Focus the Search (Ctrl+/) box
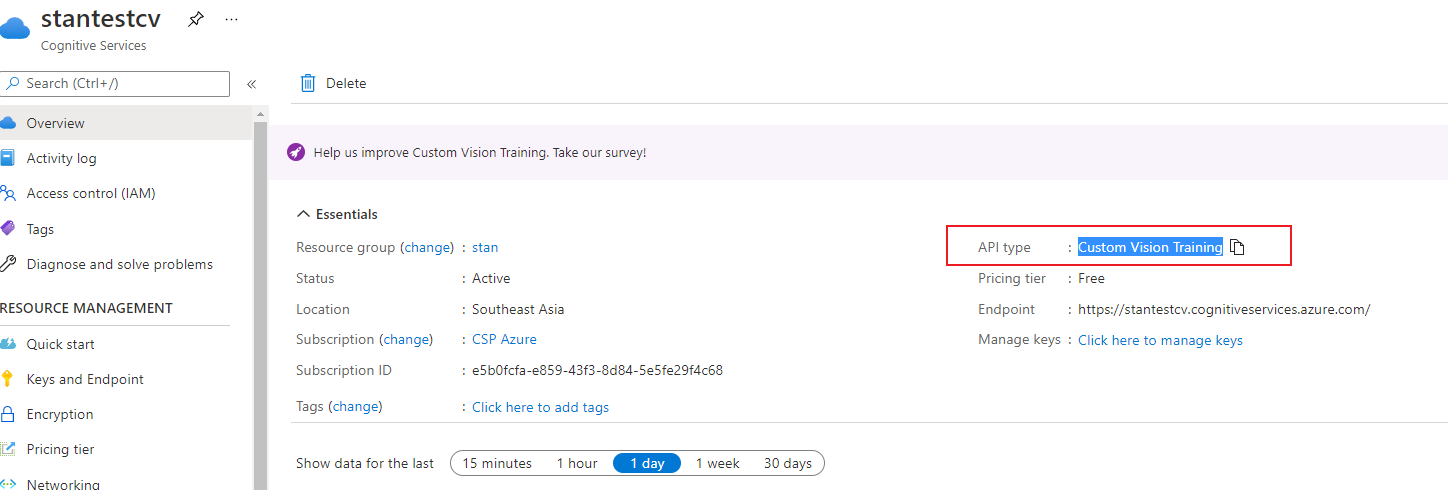 (115, 84)
